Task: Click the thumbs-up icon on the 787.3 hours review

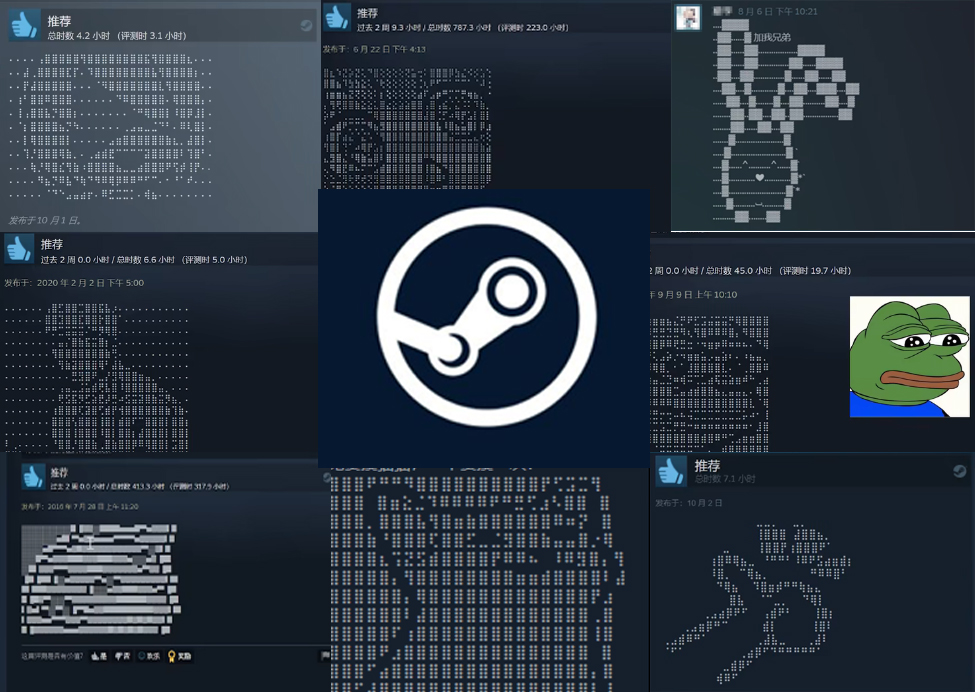Action: tap(337, 17)
